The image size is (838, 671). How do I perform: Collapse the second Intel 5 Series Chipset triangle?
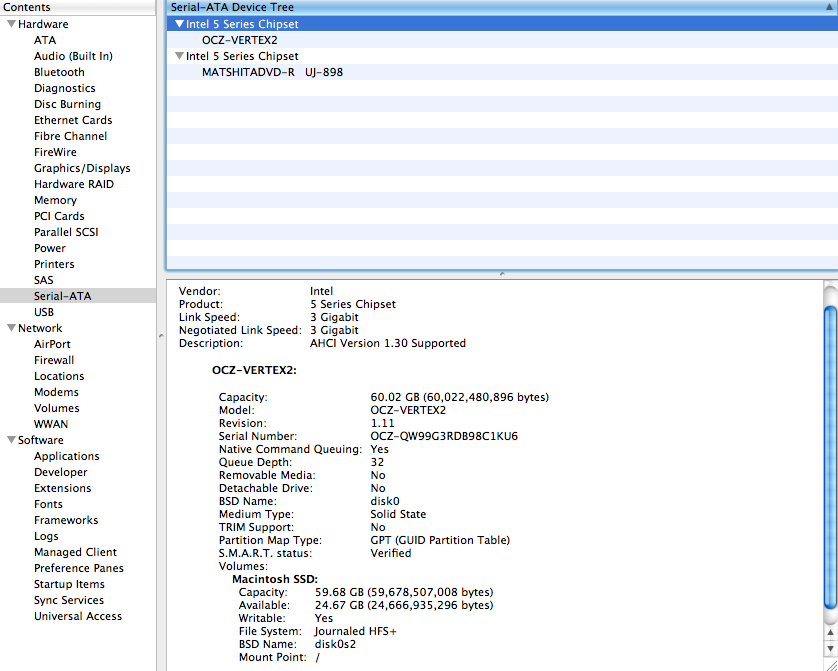click(179, 56)
